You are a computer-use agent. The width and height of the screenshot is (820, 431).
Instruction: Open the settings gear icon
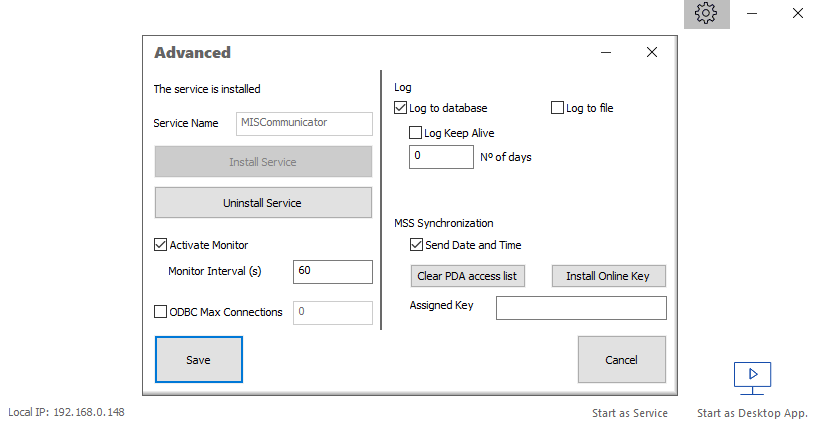click(x=706, y=14)
